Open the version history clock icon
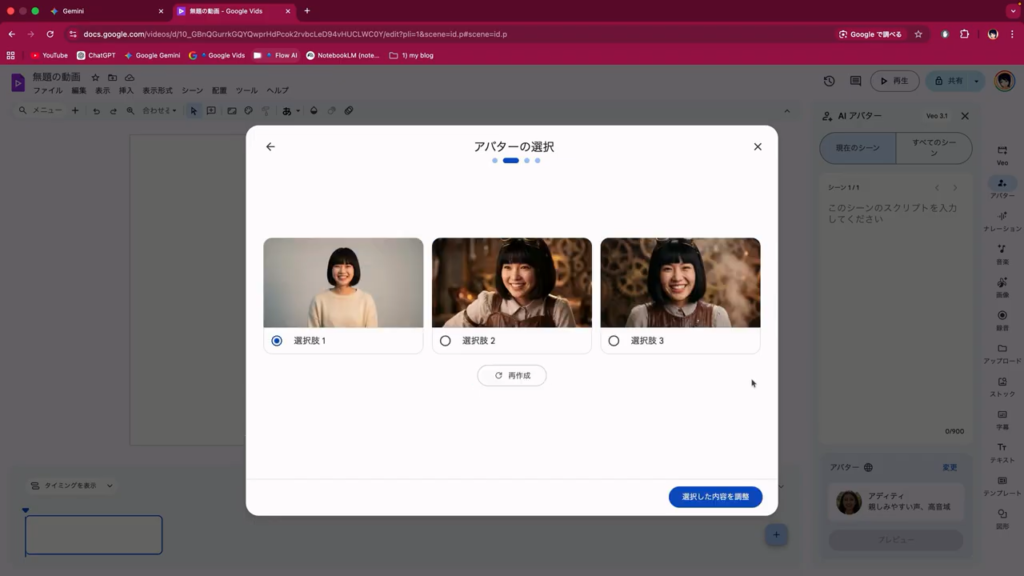The height and width of the screenshot is (576, 1024). [x=829, y=81]
